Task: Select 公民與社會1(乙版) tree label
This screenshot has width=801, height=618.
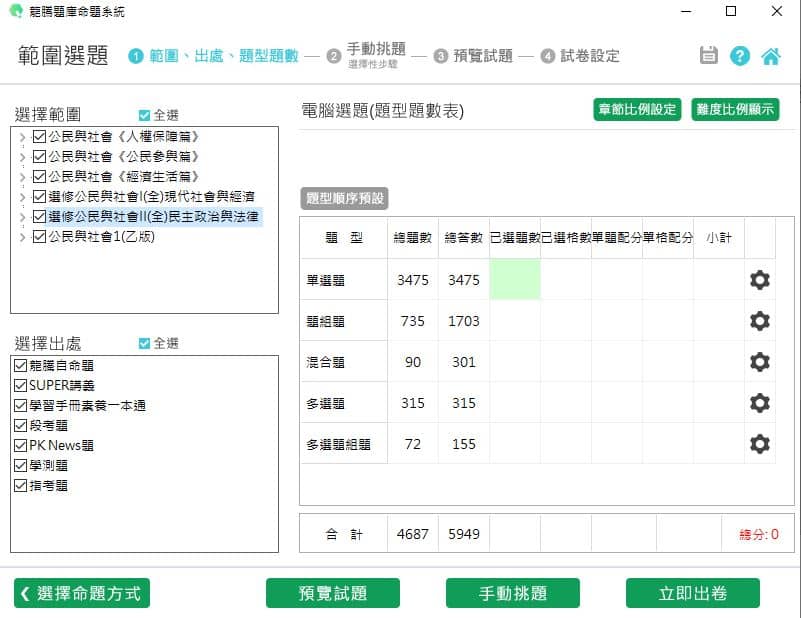Action: [101, 236]
